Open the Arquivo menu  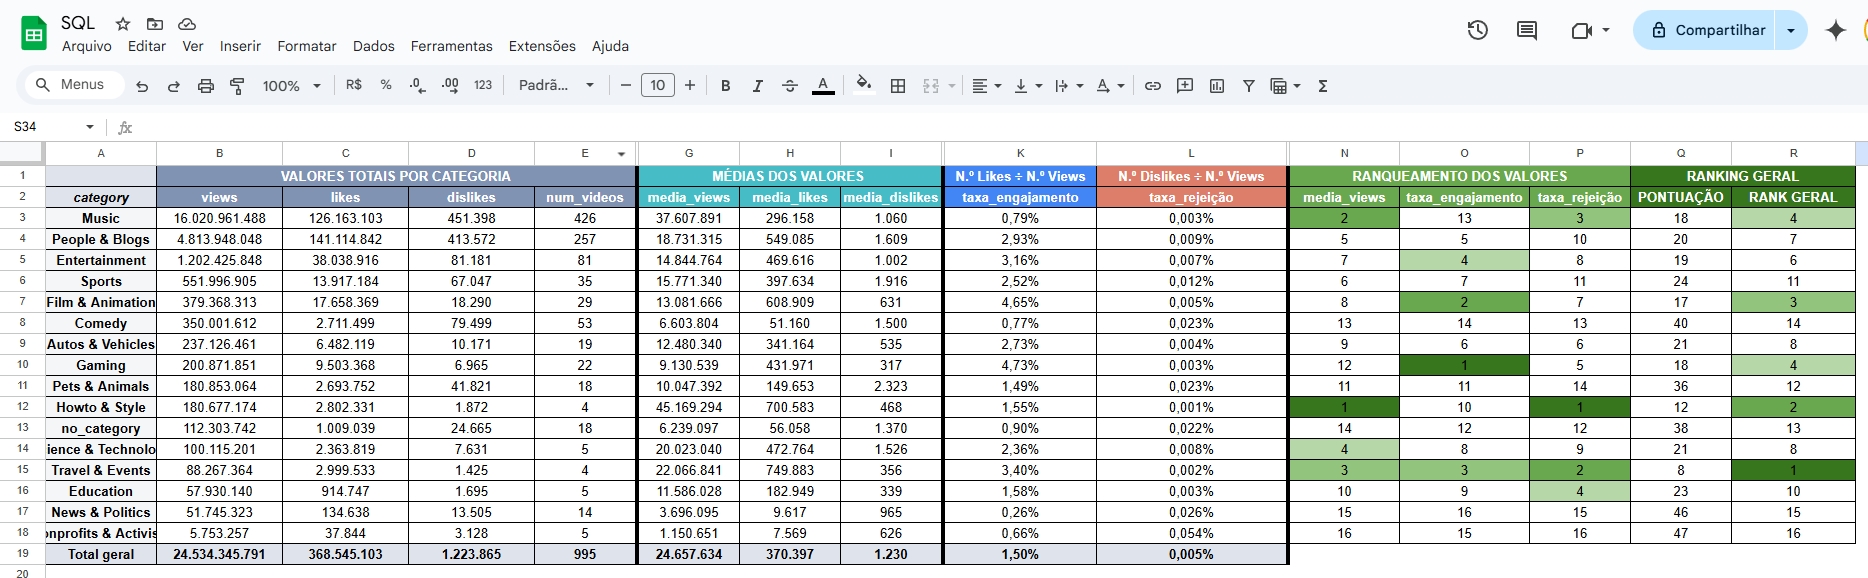[87, 46]
